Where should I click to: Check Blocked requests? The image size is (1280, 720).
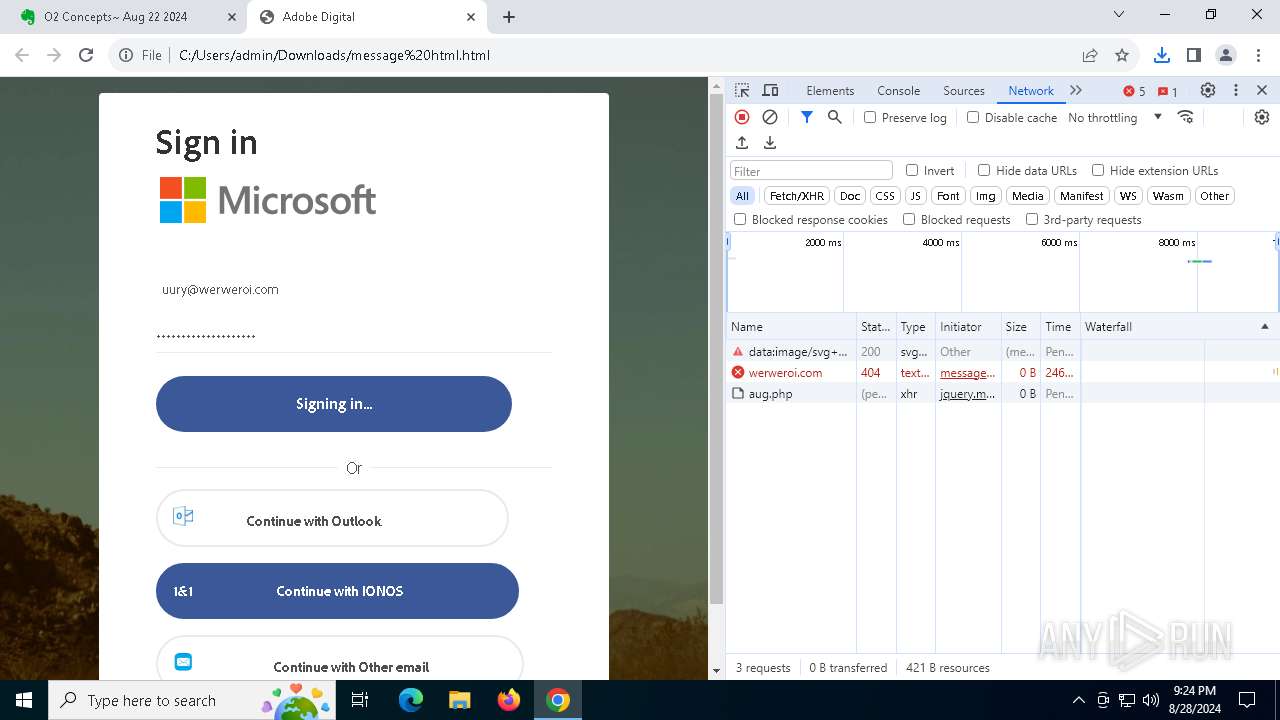tap(909, 219)
